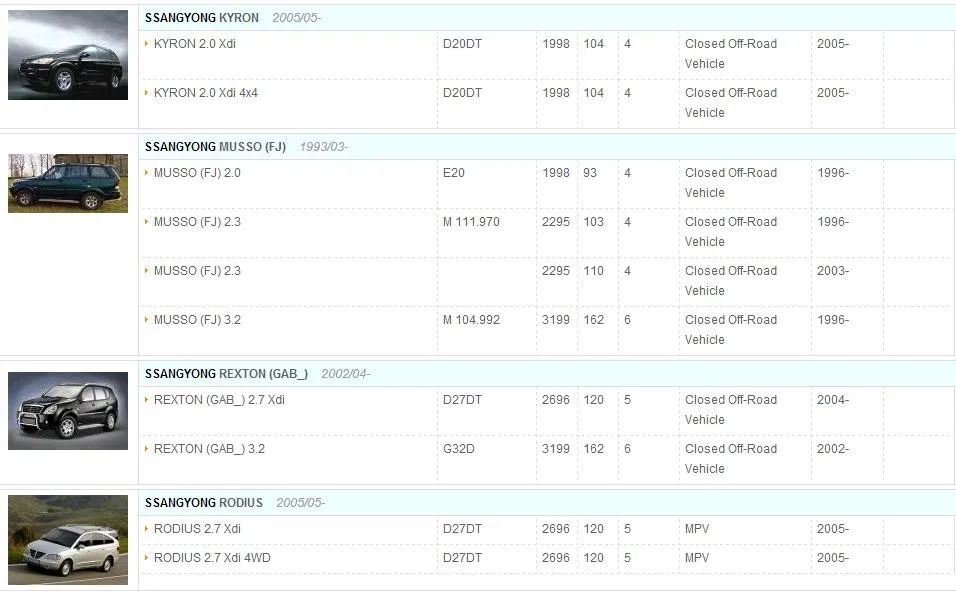This screenshot has height=593, width=956.
Task: Click the arrow bullet beside MUSSO (FJ) 2.0
Action: [146, 172]
